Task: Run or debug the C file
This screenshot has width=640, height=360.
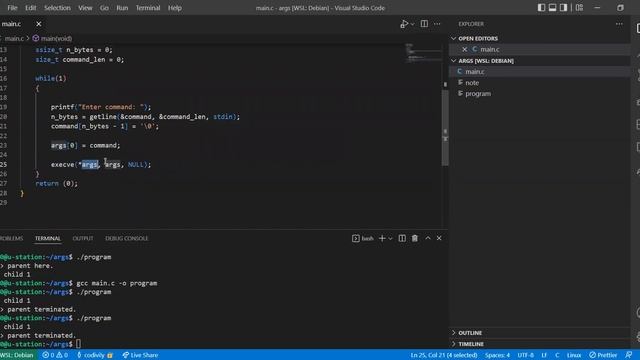Action: [x=404, y=24]
